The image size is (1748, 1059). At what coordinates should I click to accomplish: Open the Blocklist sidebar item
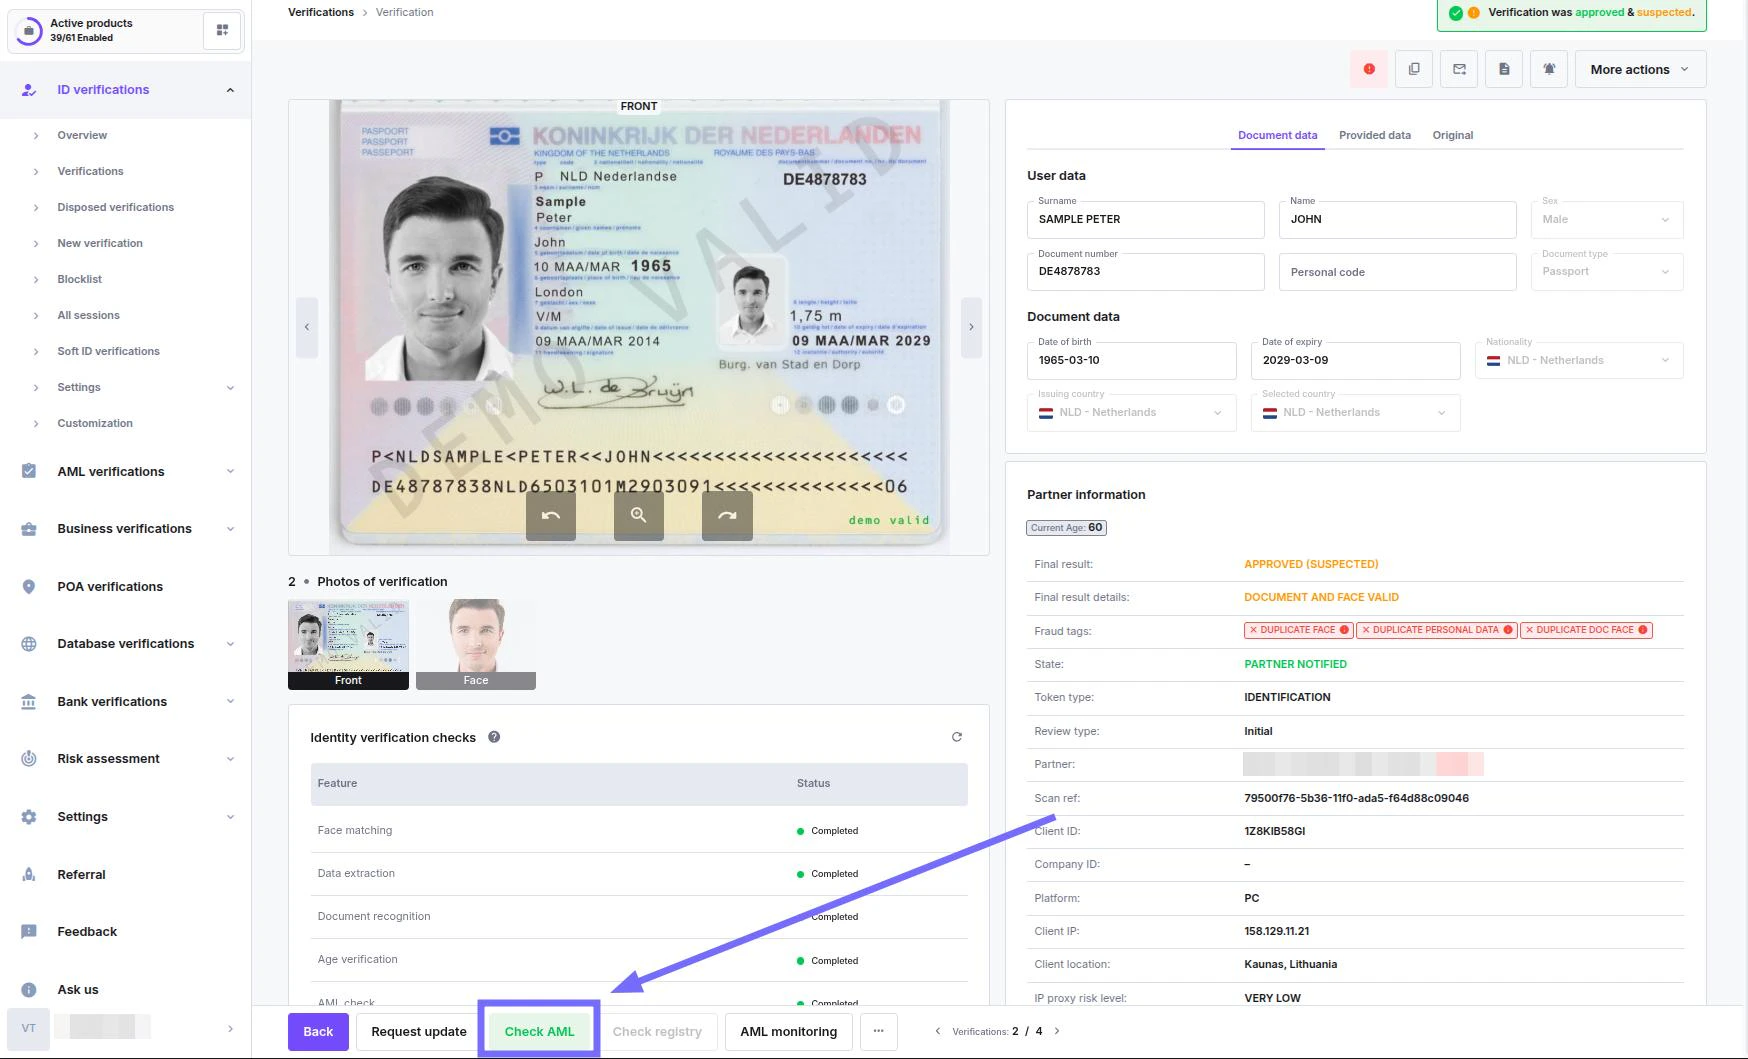(x=80, y=279)
